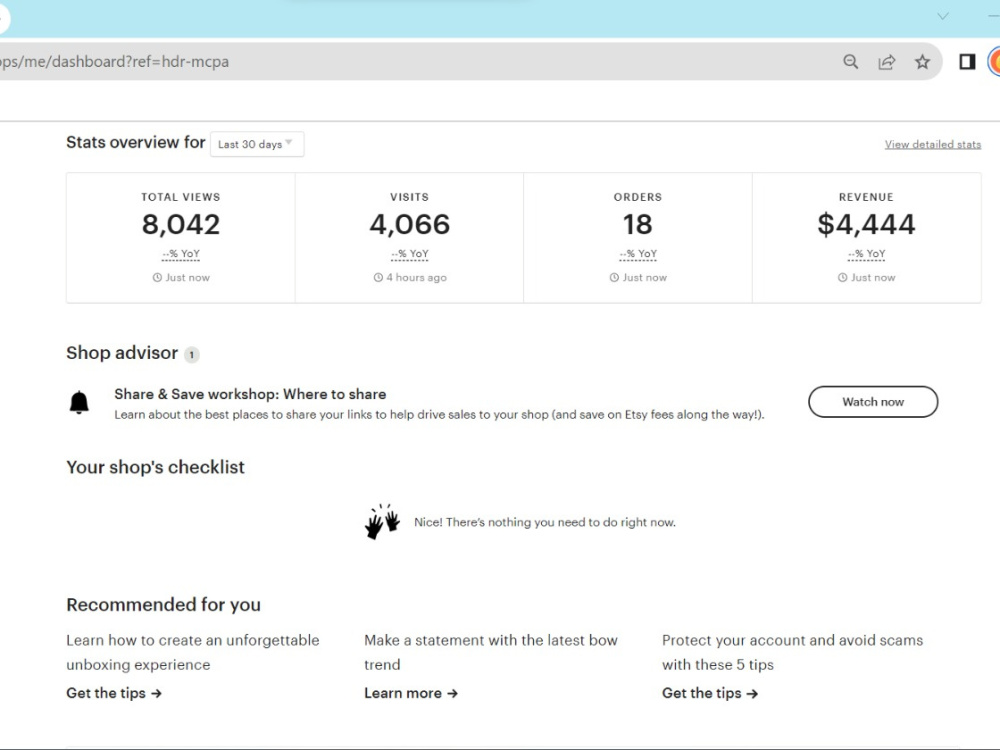Click Get the tips for avoiding scams
The image size is (1000, 750).
[x=710, y=693]
